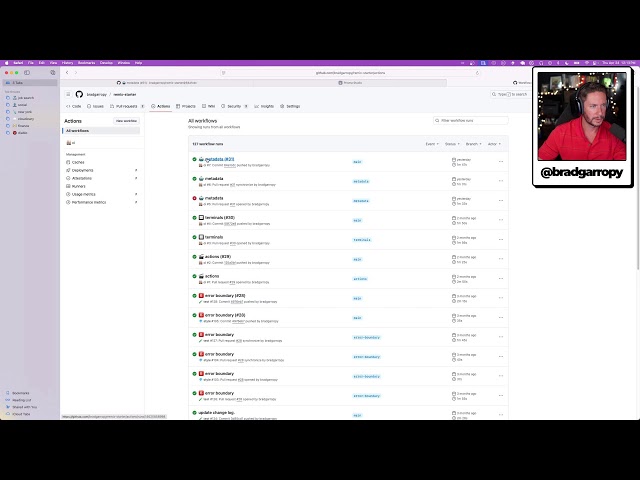Toggle the Safari sidebar icon

(27, 73)
